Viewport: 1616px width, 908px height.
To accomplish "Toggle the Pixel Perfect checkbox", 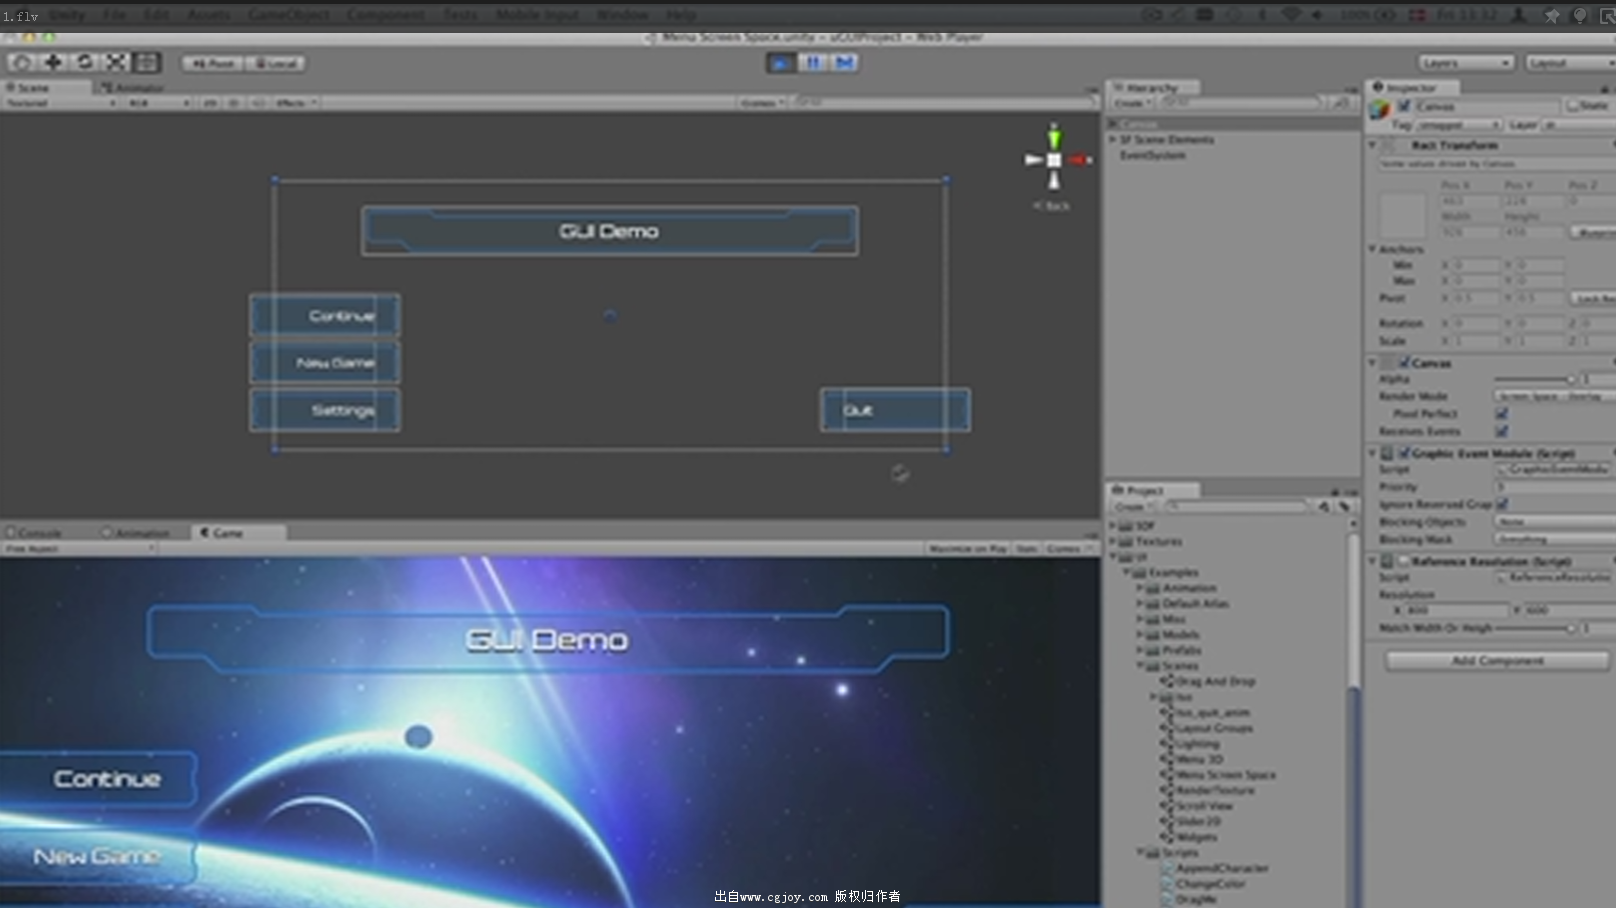I will 1501,414.
